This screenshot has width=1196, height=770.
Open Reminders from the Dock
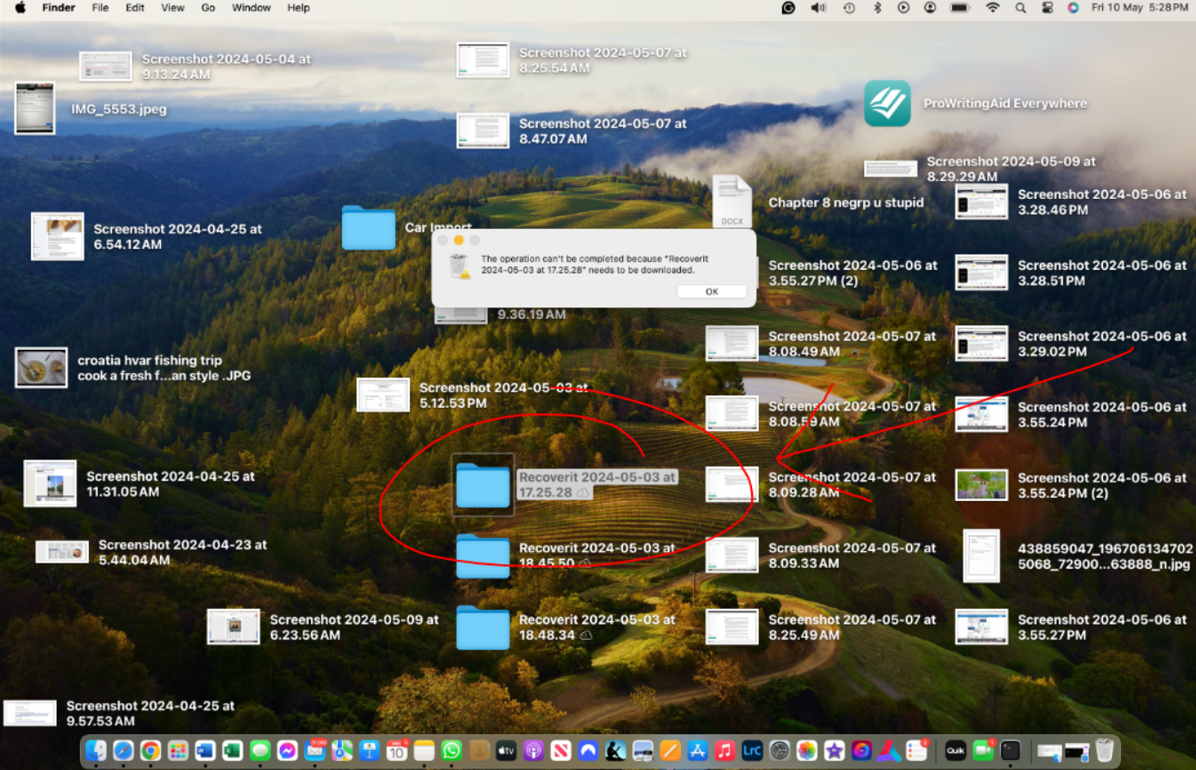pyautogui.click(x=917, y=751)
